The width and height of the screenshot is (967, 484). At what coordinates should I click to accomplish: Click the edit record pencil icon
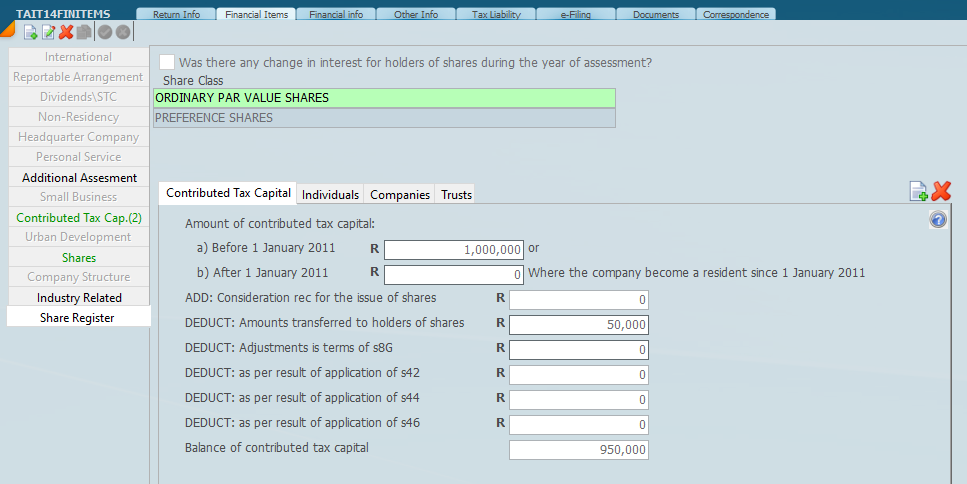click(48, 32)
